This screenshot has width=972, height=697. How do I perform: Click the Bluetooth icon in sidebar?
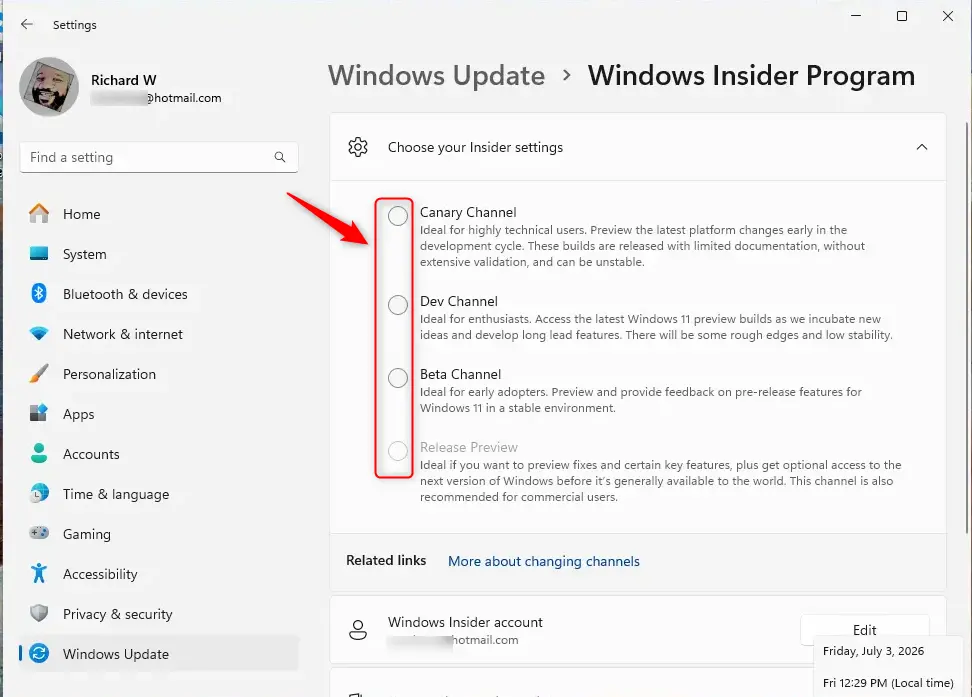39,293
